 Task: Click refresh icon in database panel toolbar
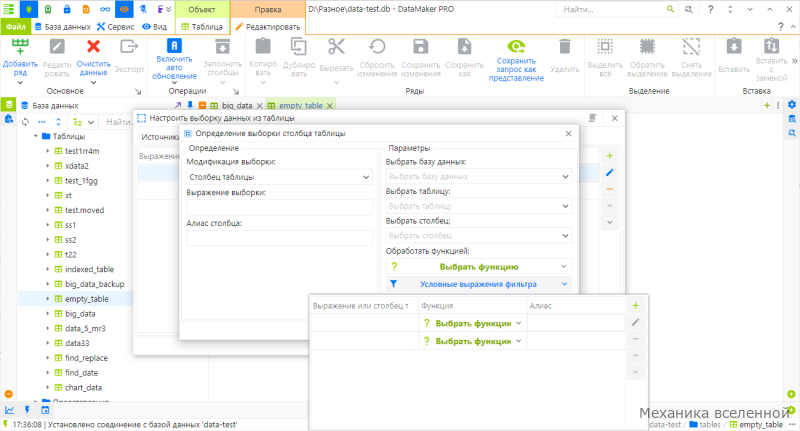[x=25, y=122]
